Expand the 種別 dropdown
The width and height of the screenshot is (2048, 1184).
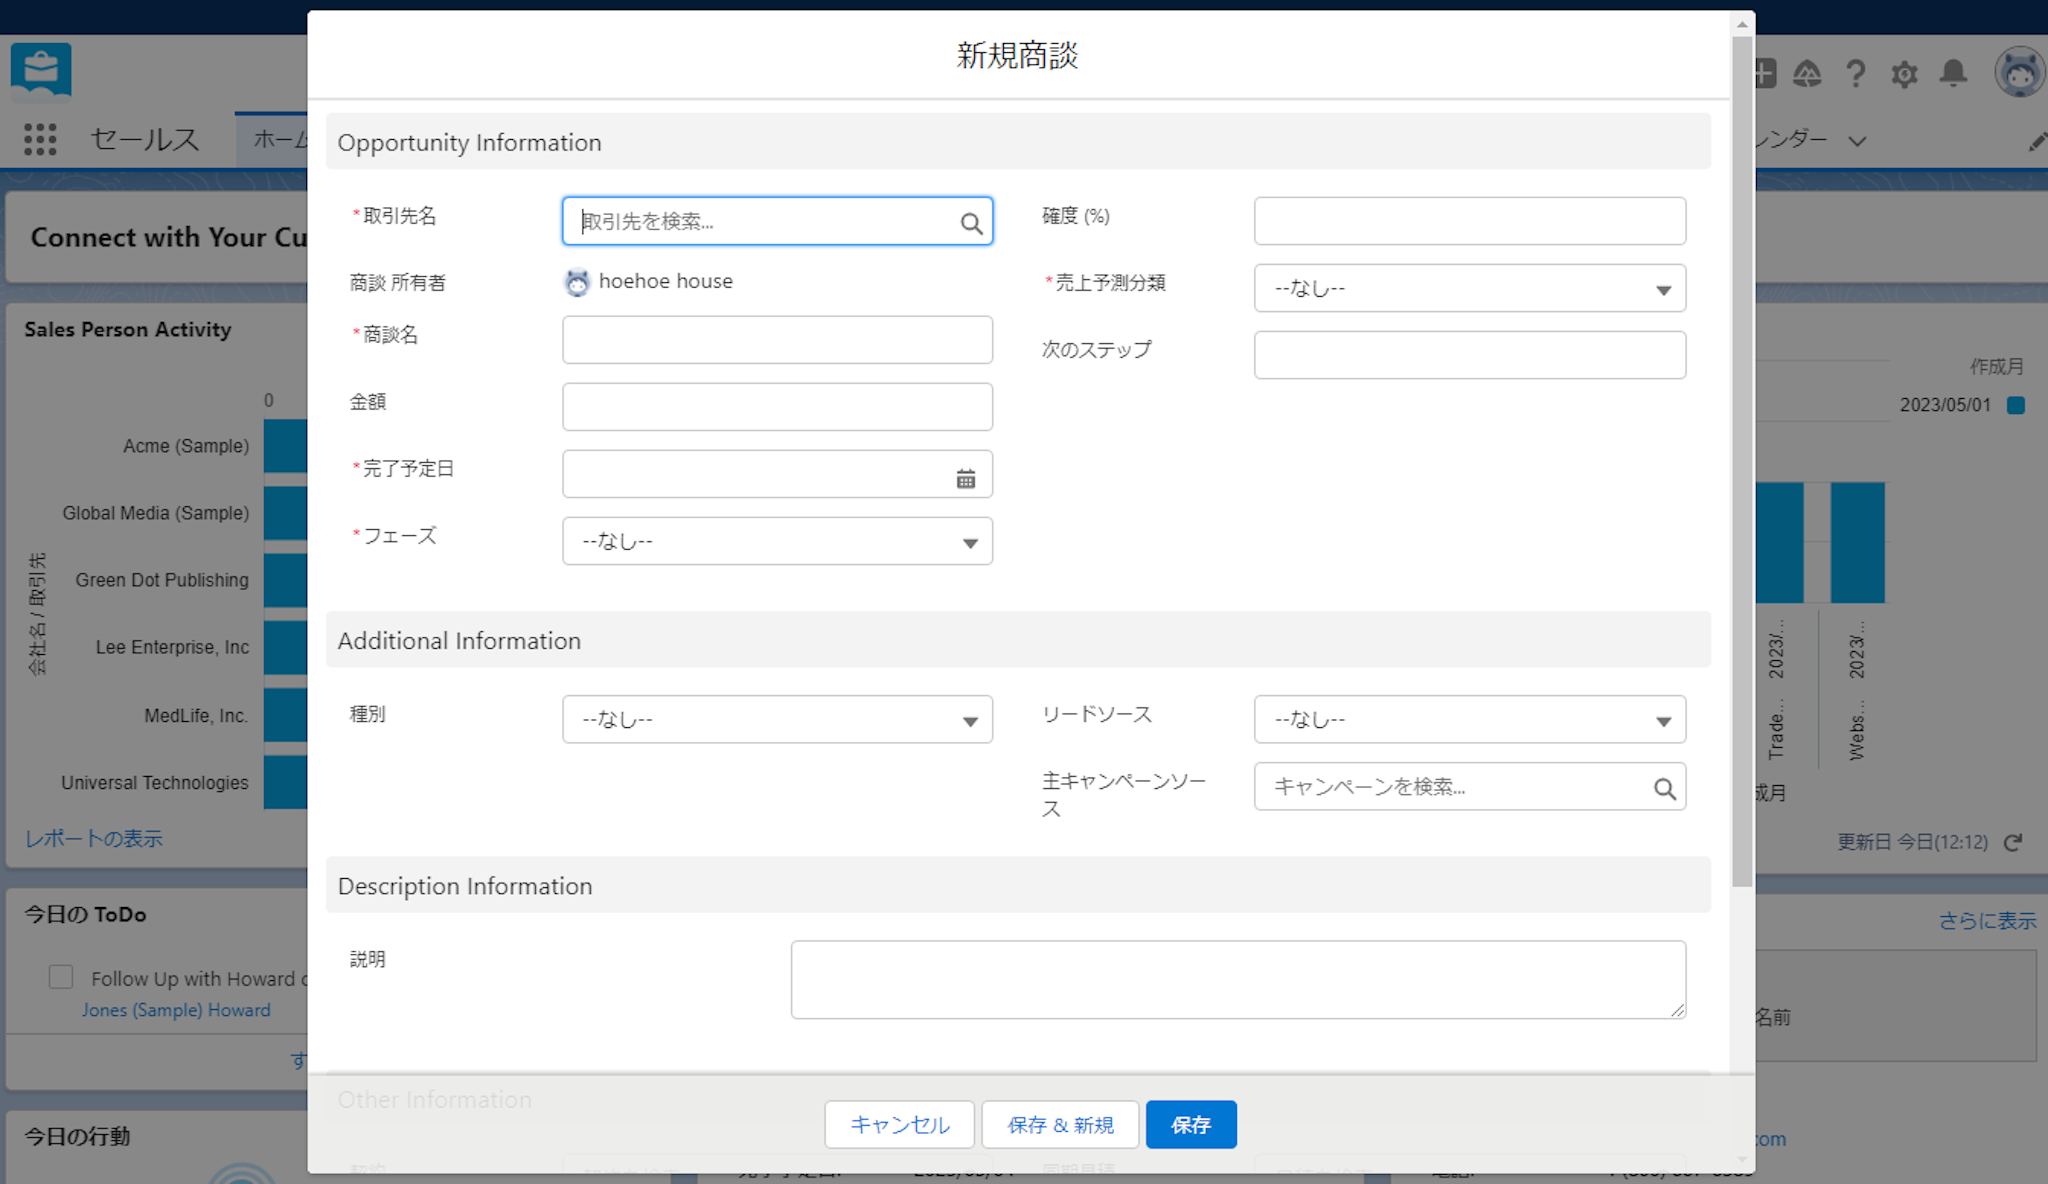pyautogui.click(x=777, y=720)
